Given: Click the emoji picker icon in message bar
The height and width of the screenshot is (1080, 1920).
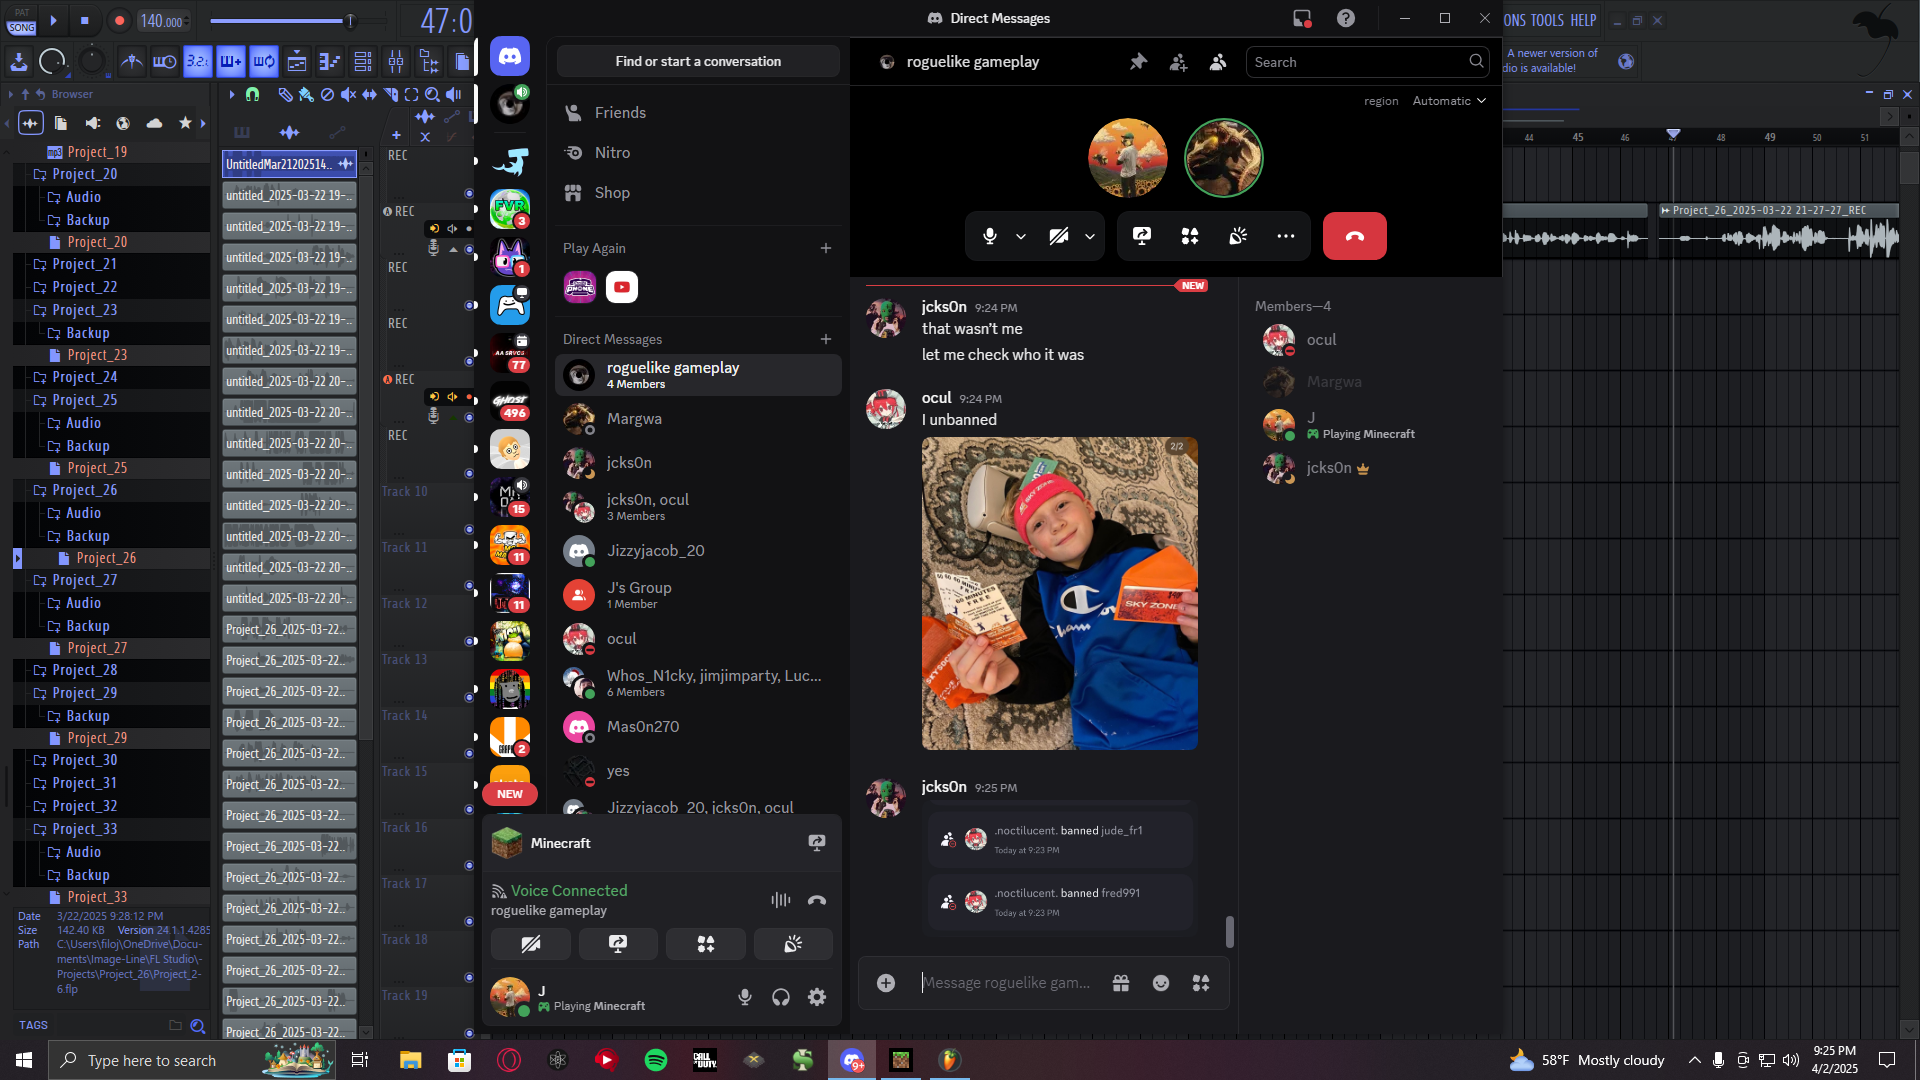Looking at the screenshot, I should point(1160,983).
